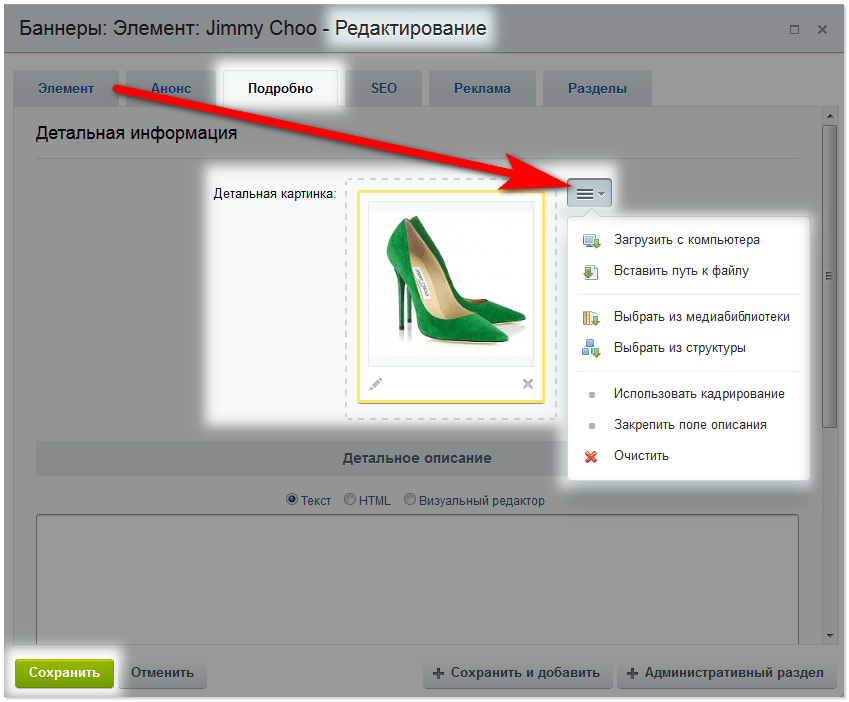
Task: Toggle Закрепить поле описания option
Action: [x=690, y=424]
